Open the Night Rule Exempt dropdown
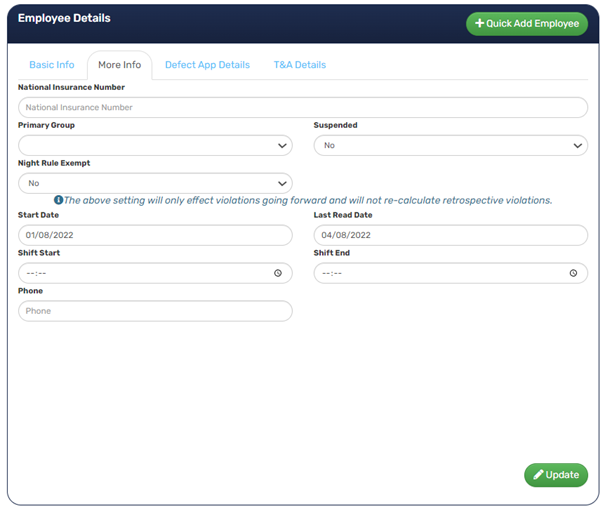605x511 pixels. tap(155, 183)
